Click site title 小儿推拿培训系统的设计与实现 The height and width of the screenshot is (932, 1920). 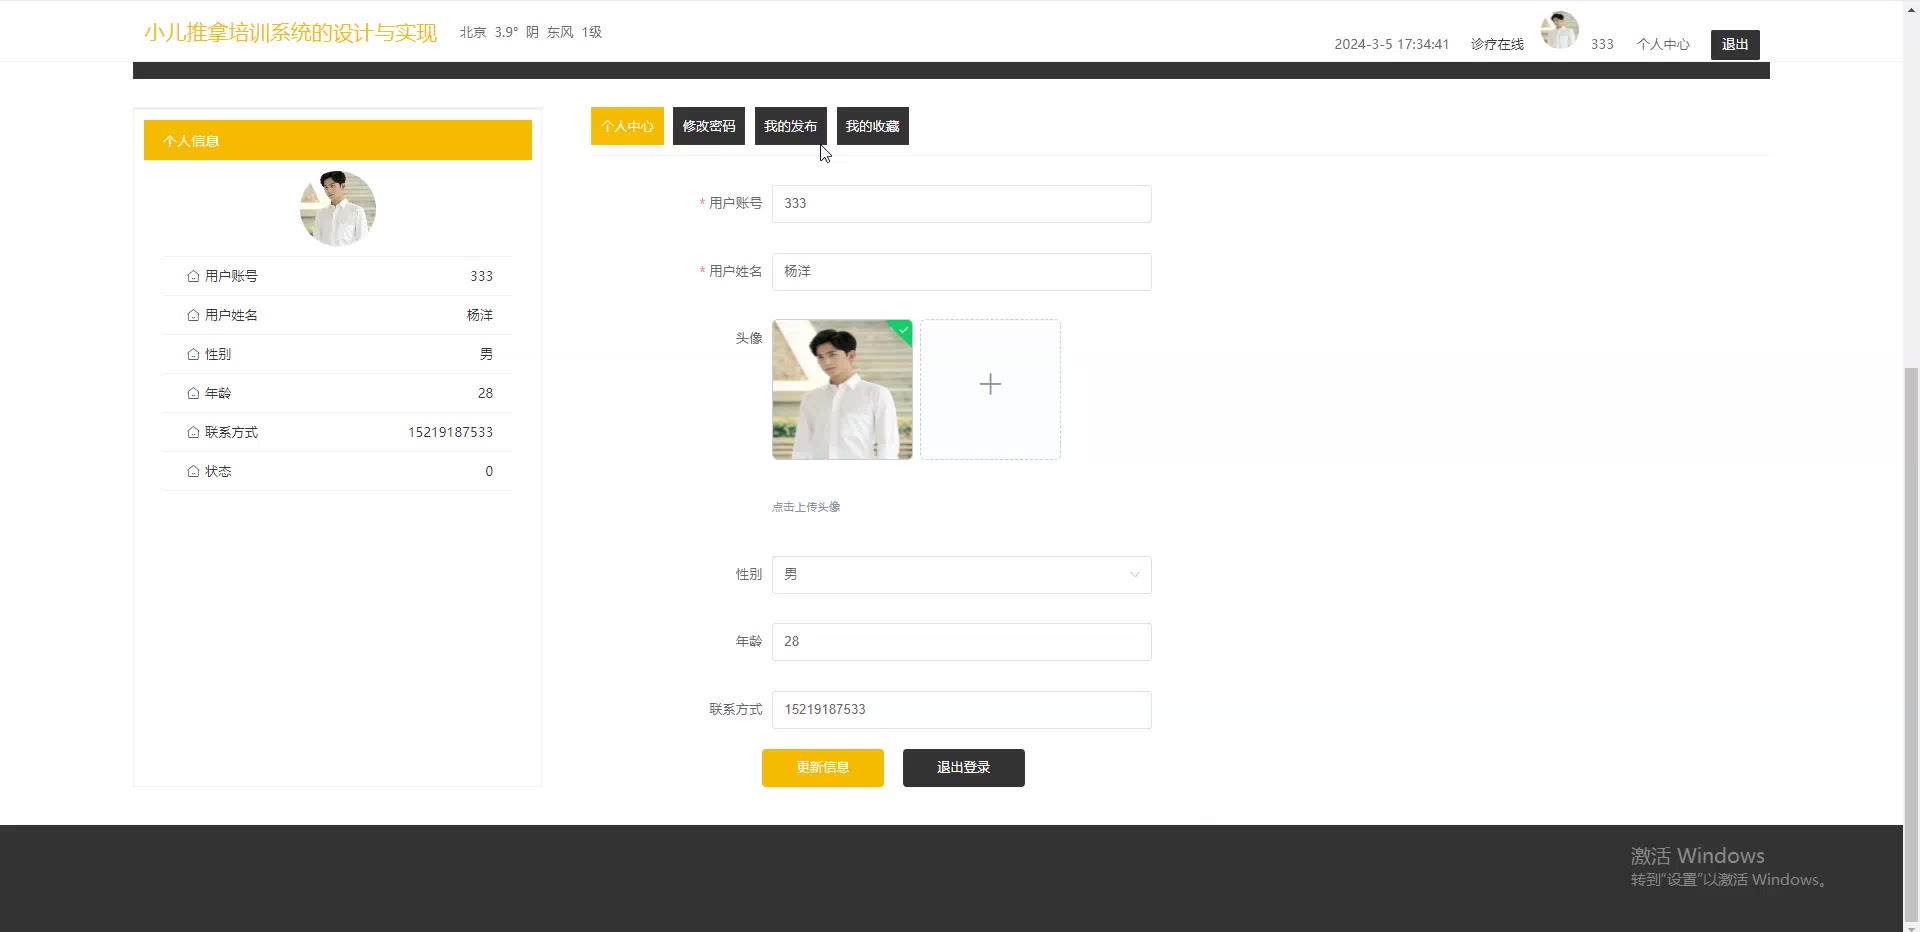[291, 32]
